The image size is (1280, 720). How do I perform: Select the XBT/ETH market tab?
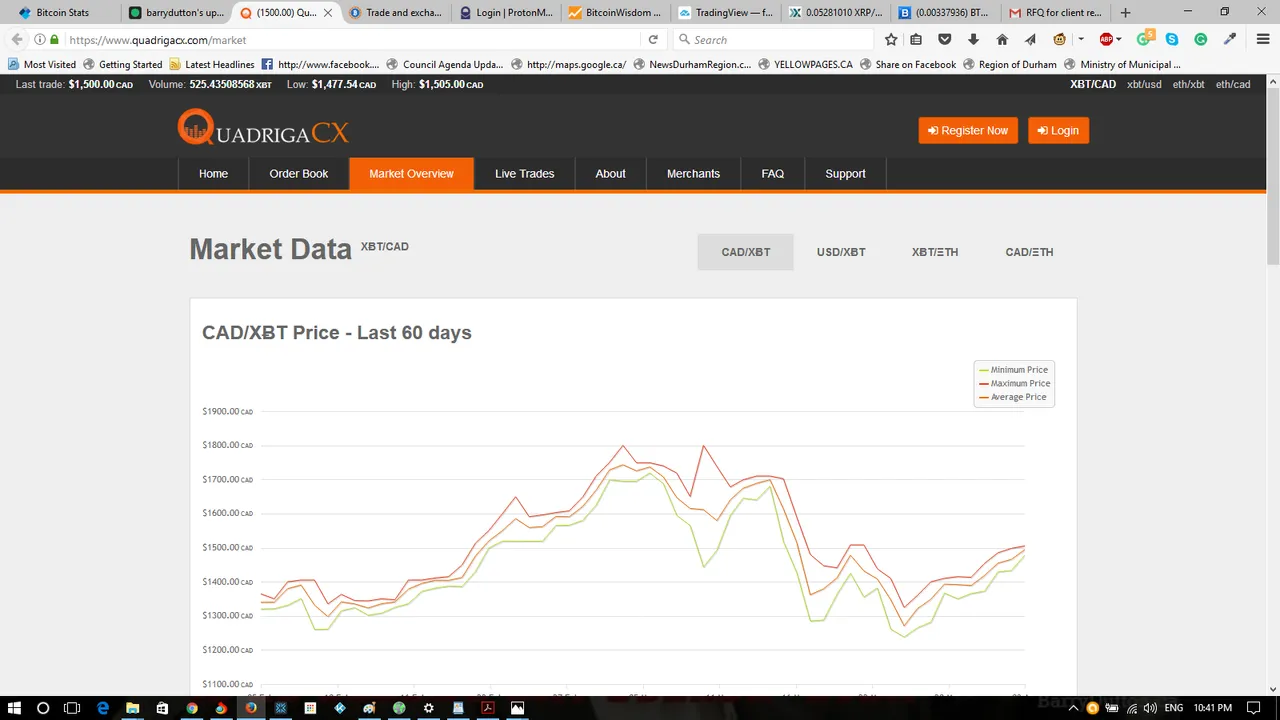click(x=935, y=252)
